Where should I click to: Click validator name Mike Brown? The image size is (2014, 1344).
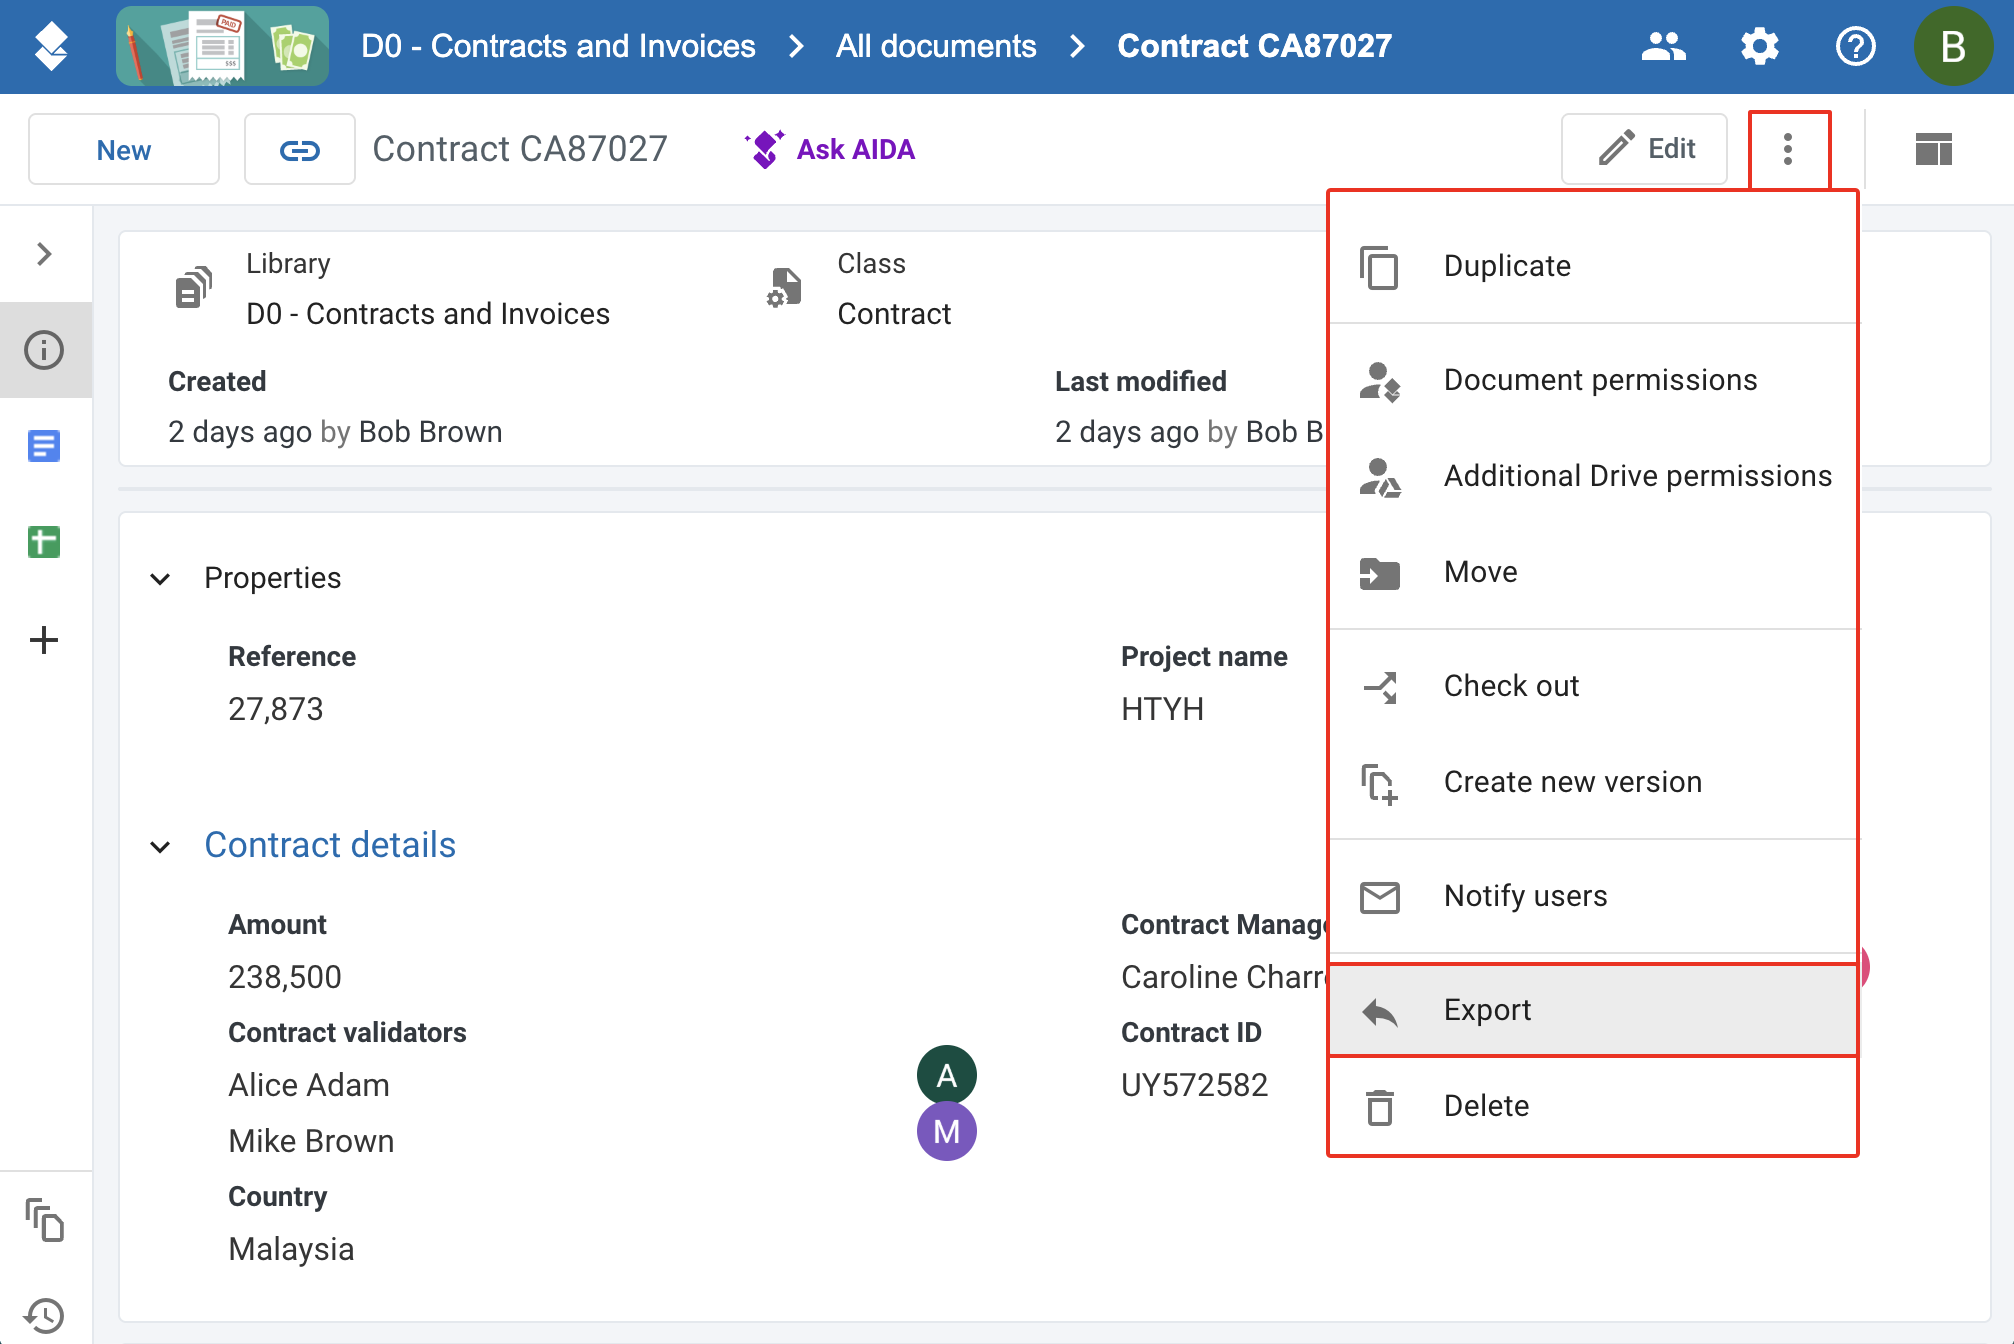click(x=311, y=1141)
